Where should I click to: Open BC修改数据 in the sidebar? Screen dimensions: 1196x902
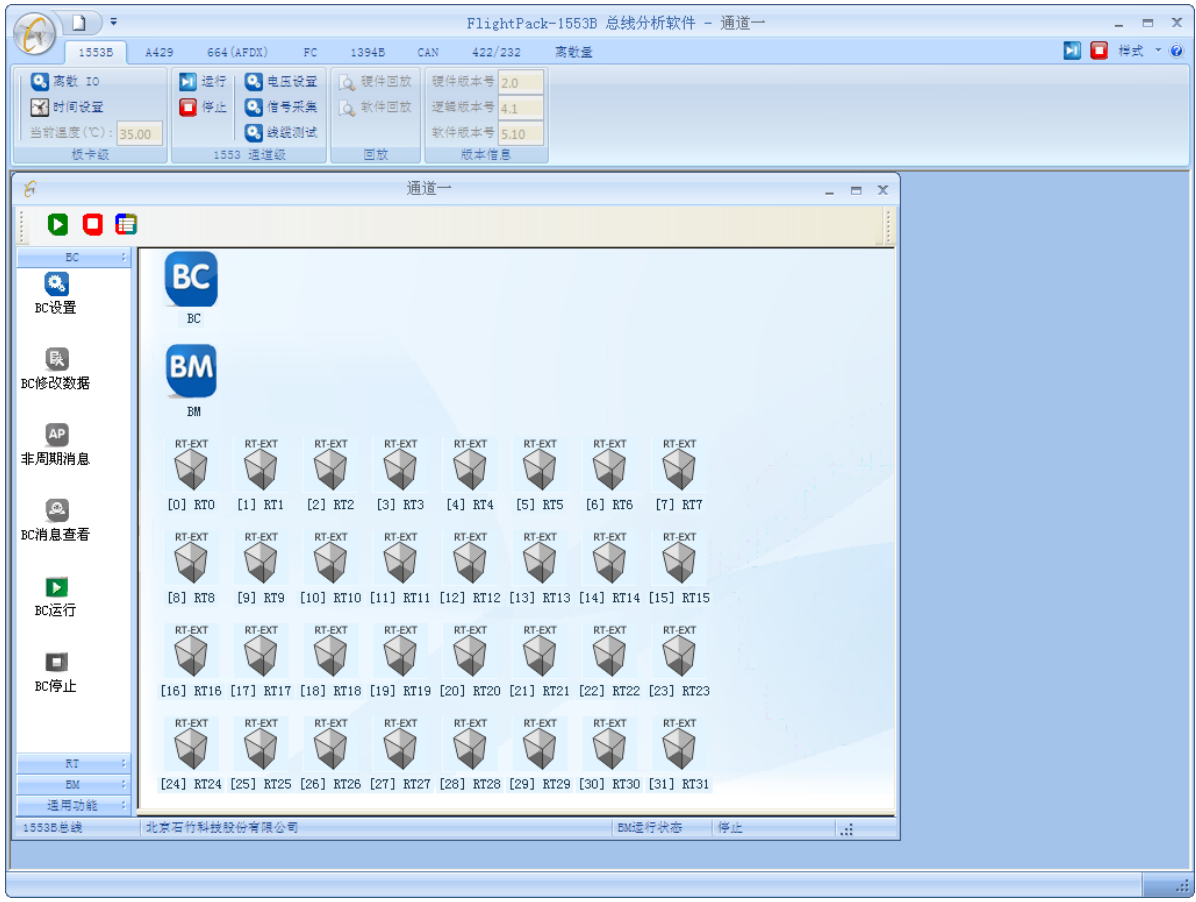point(57,359)
